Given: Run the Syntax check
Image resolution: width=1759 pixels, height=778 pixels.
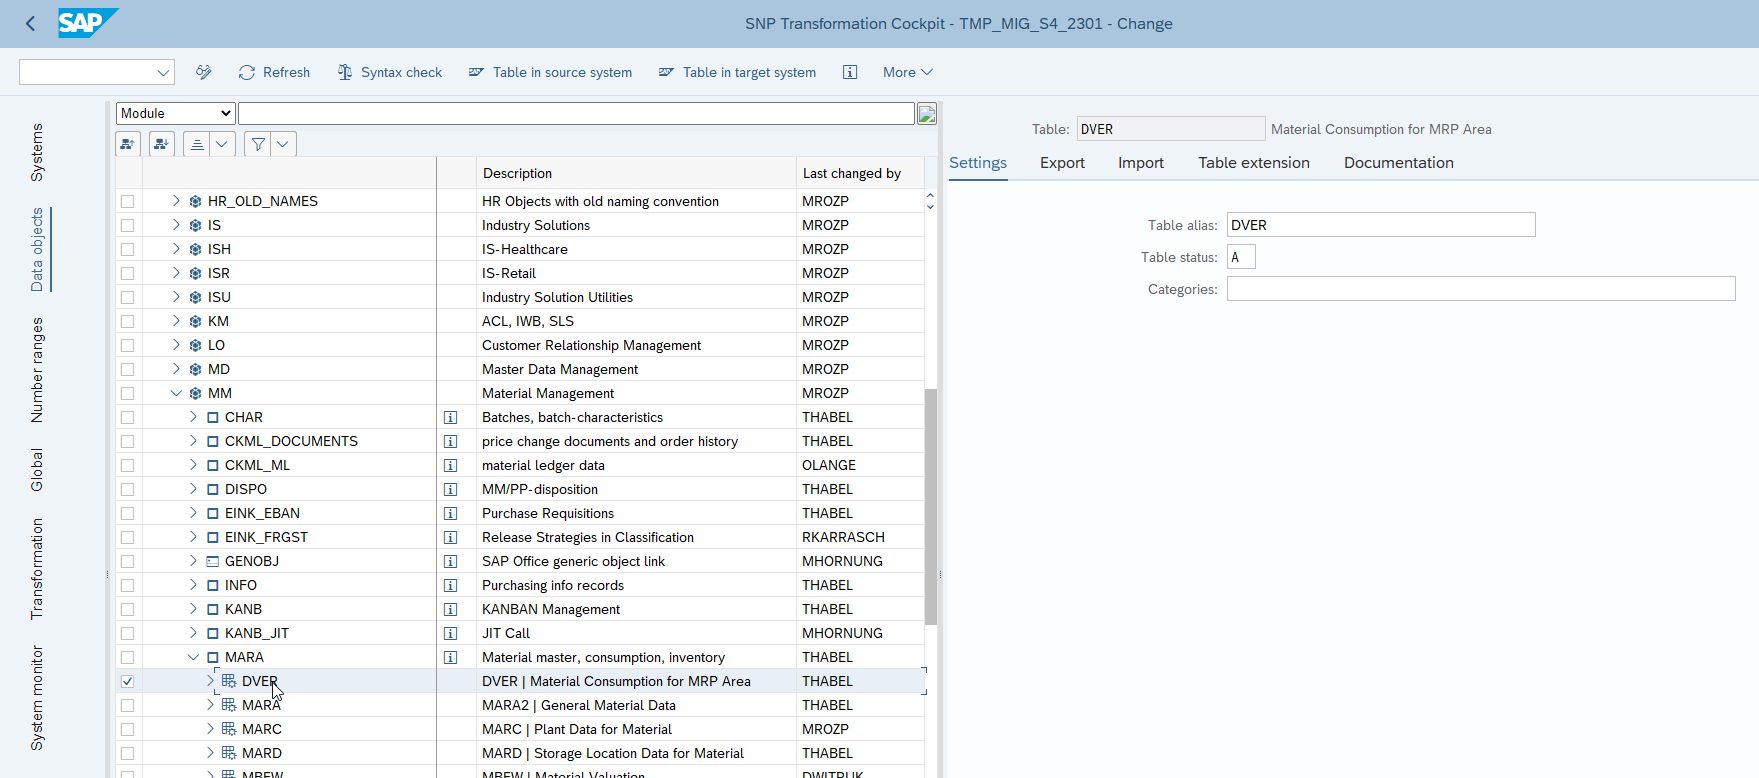Looking at the screenshot, I should pyautogui.click(x=390, y=72).
